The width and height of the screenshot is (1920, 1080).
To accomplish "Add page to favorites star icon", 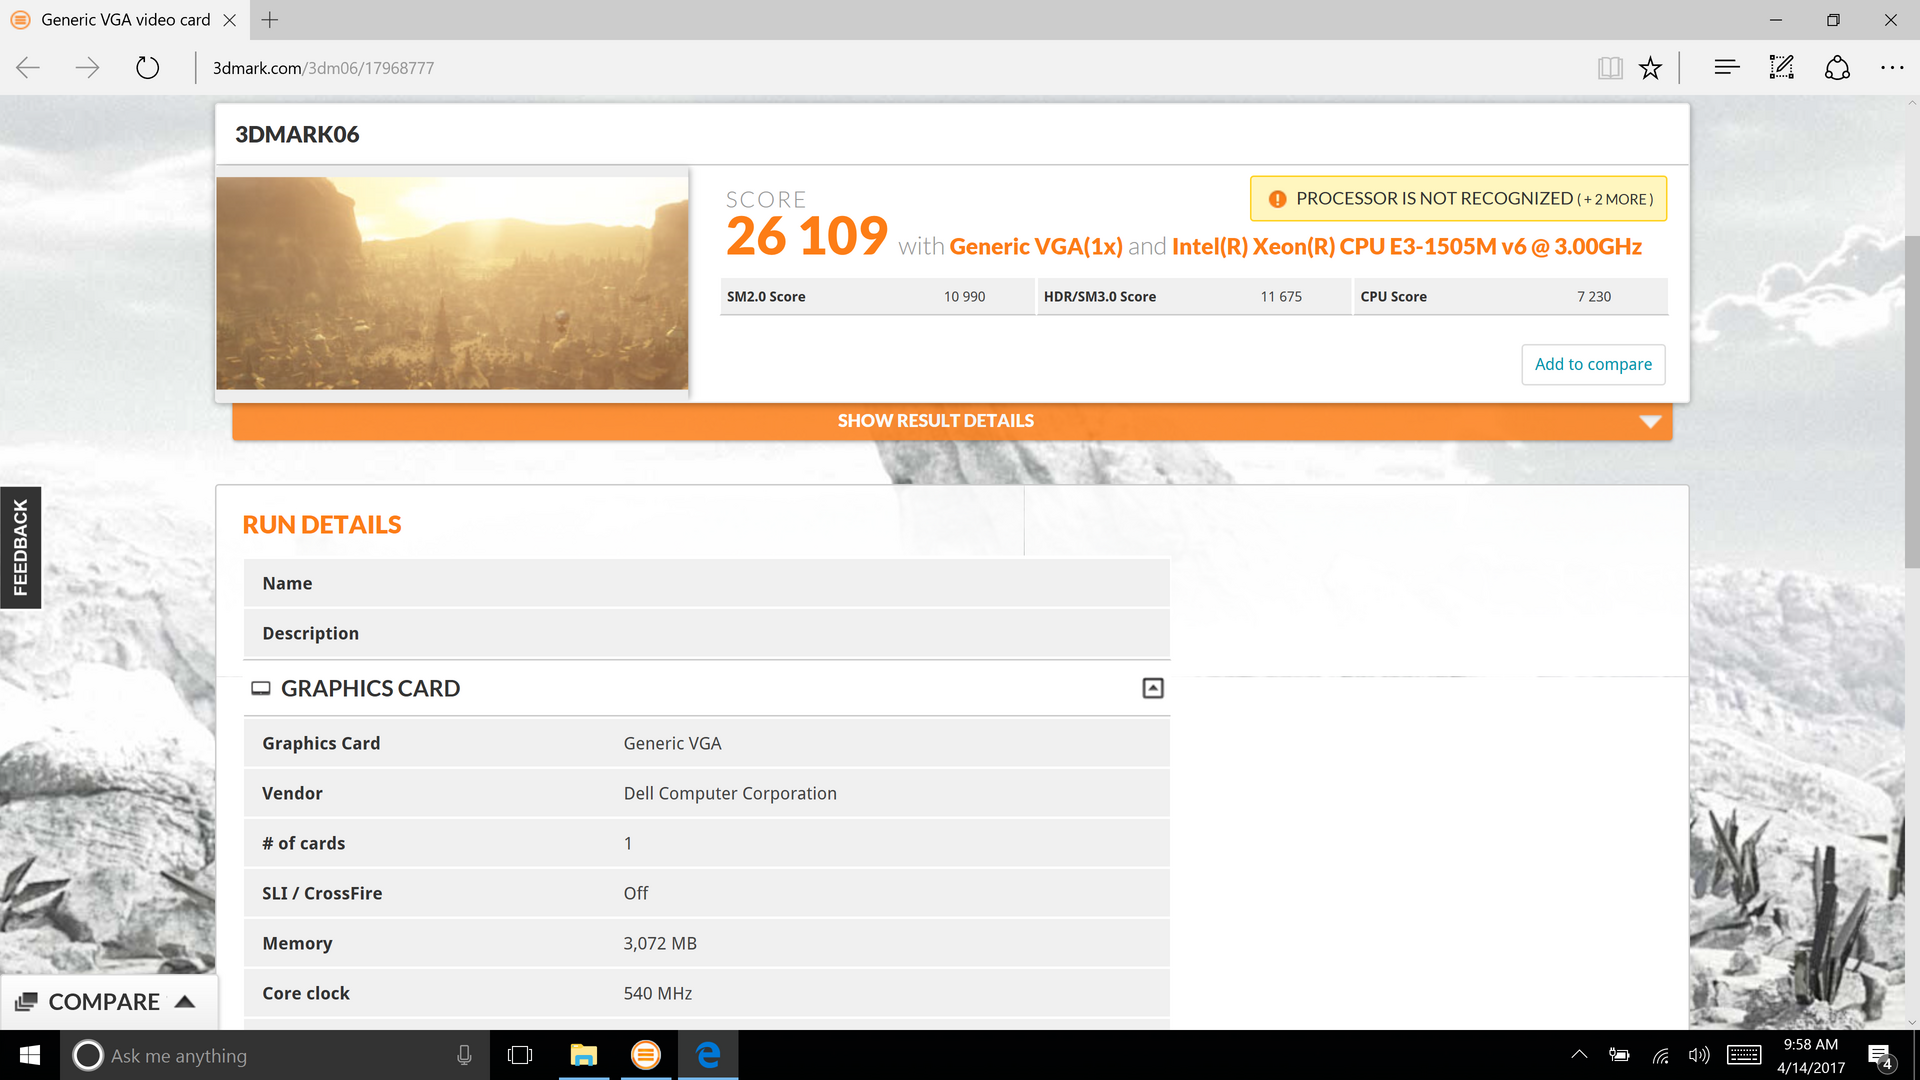I will pyautogui.click(x=1650, y=68).
